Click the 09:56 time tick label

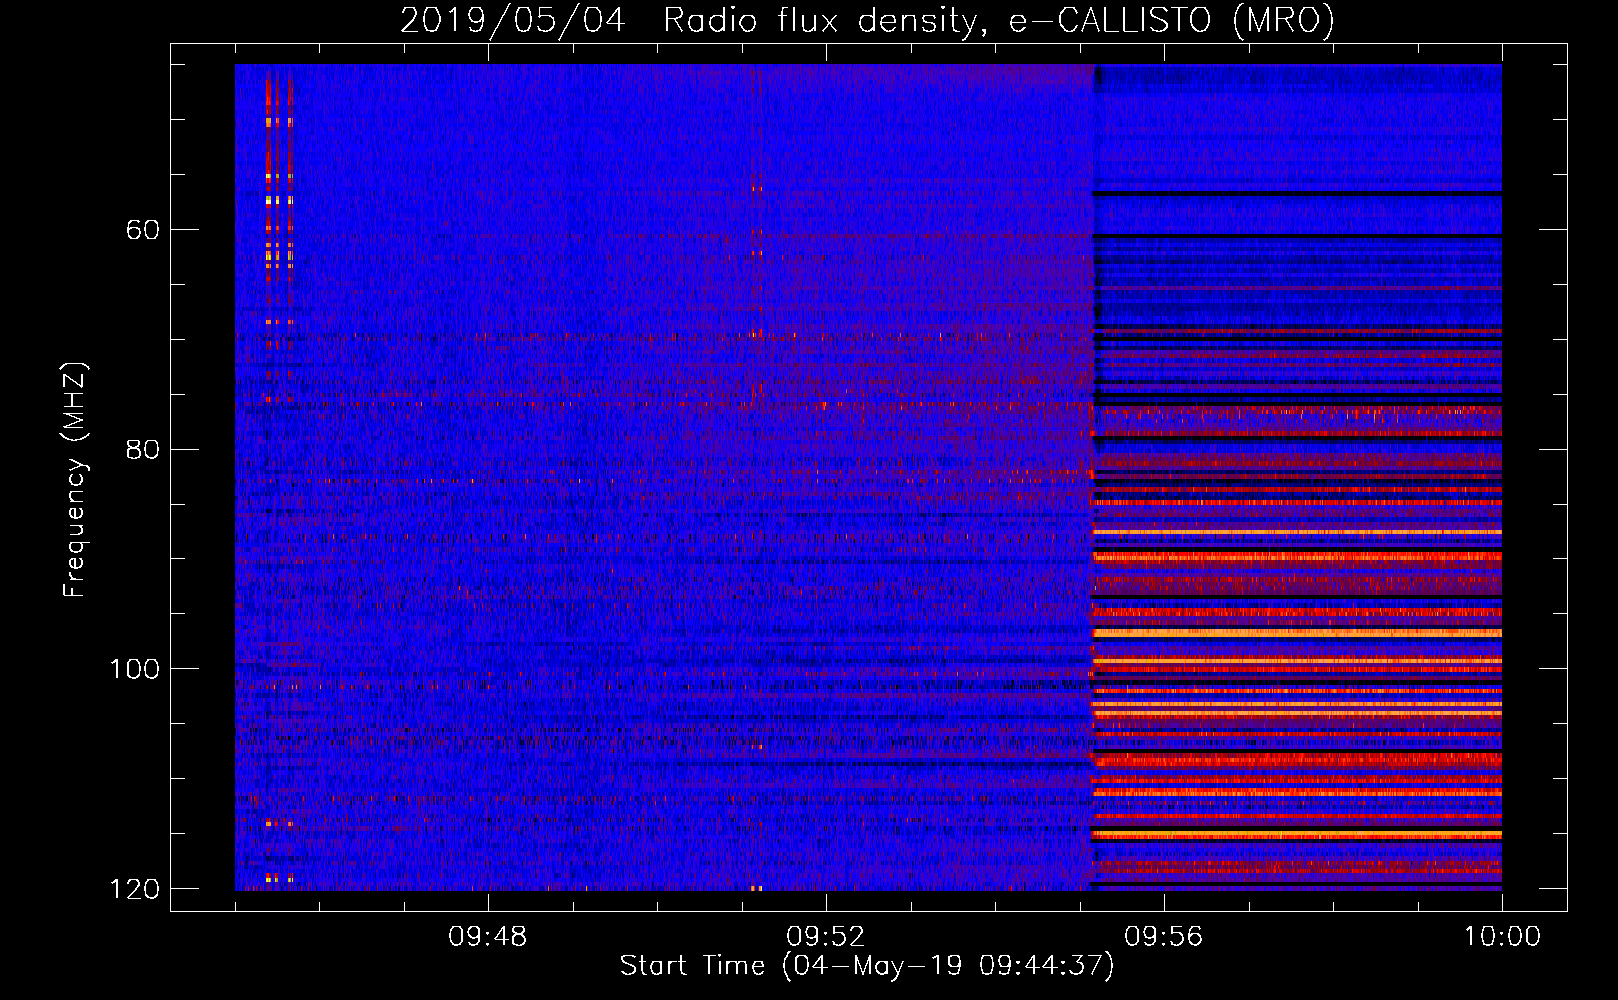[x=1164, y=937]
